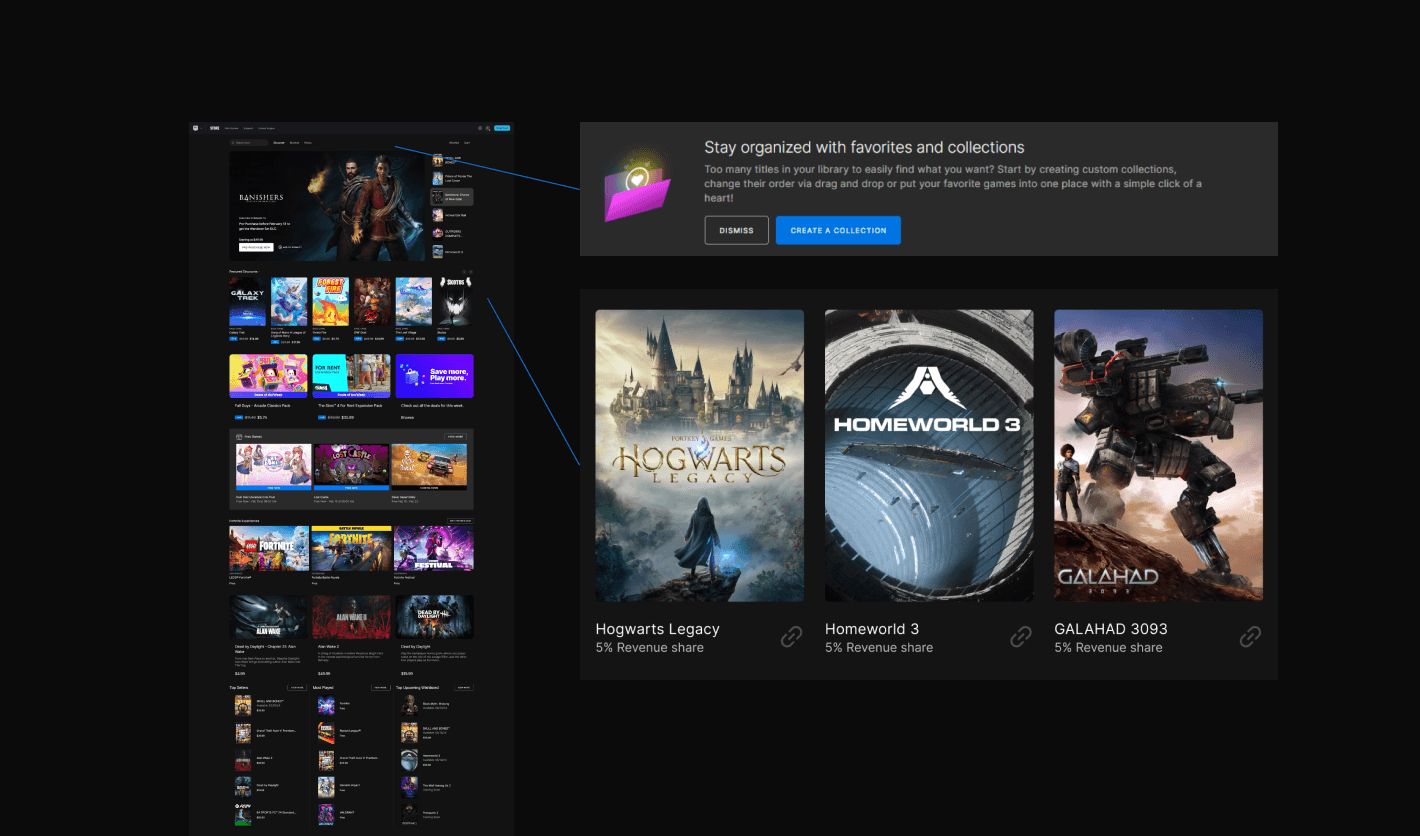Click View More beside Top Sellers

coord(297,687)
